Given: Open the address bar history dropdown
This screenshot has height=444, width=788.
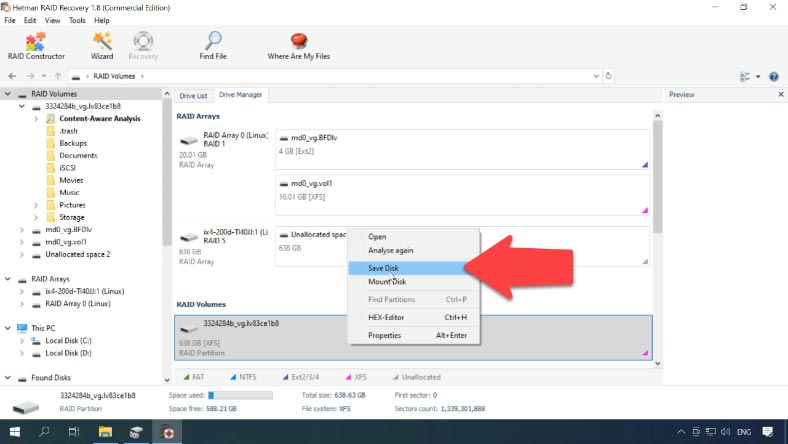Looking at the screenshot, I should coord(596,76).
